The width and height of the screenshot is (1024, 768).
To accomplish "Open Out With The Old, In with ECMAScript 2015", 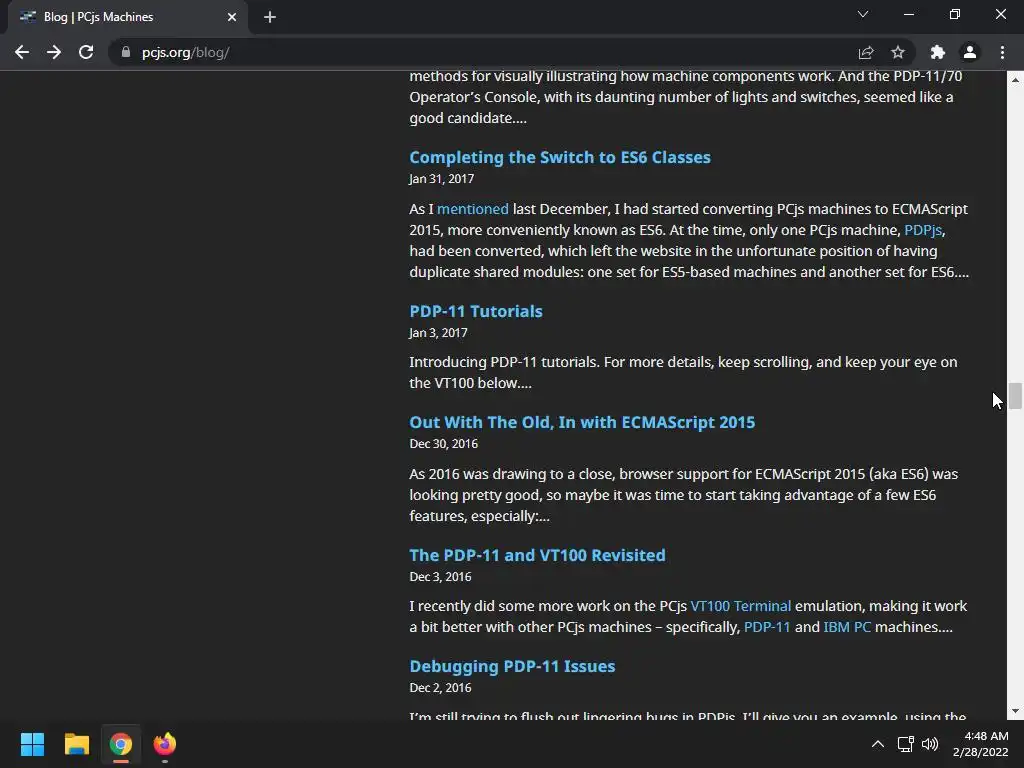I will click(582, 423).
